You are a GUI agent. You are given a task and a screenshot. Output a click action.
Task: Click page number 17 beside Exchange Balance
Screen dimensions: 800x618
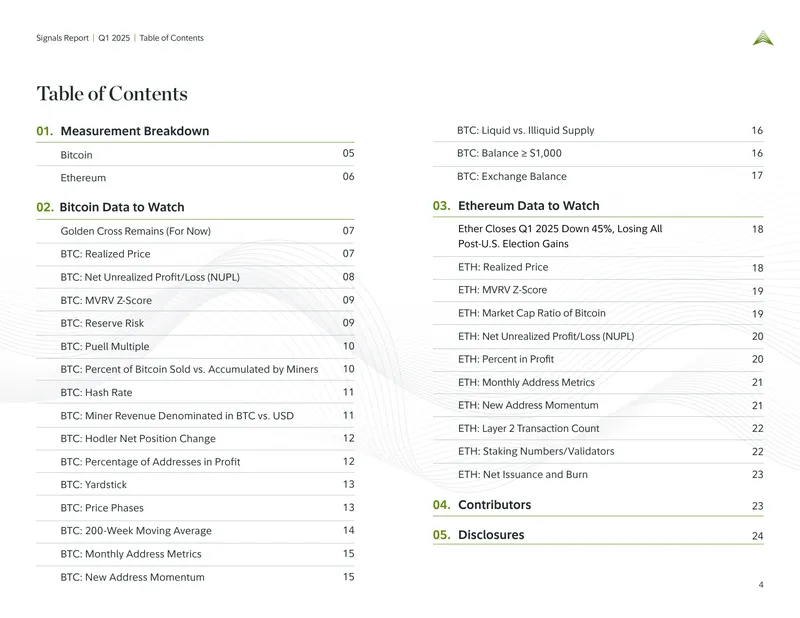point(757,176)
